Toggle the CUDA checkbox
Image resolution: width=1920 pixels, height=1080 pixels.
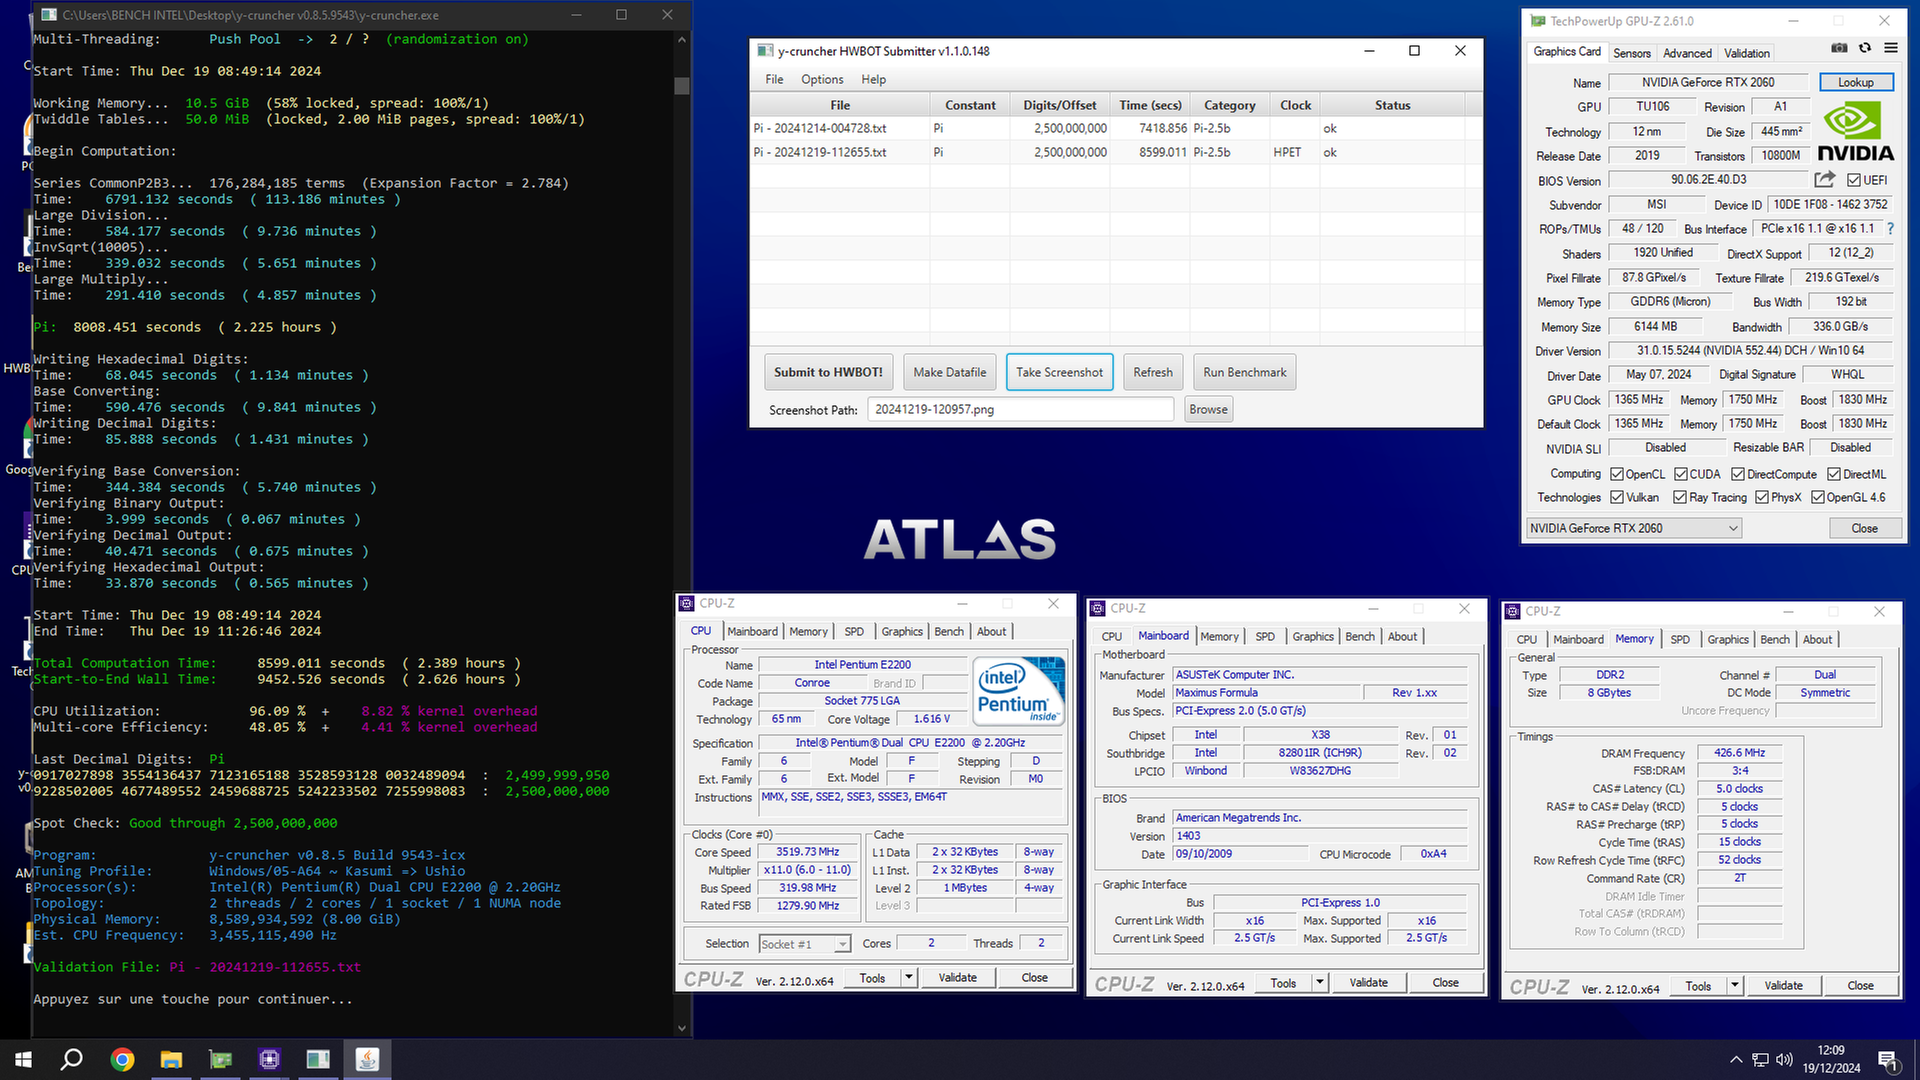pyautogui.click(x=1681, y=474)
